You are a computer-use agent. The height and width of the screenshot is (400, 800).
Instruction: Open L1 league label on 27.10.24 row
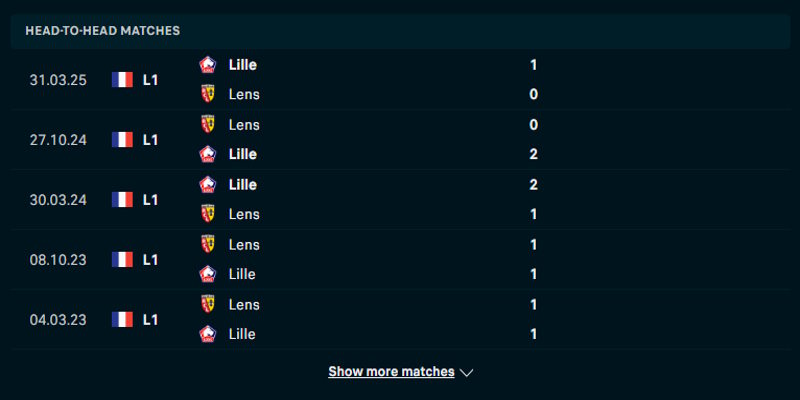(151, 139)
